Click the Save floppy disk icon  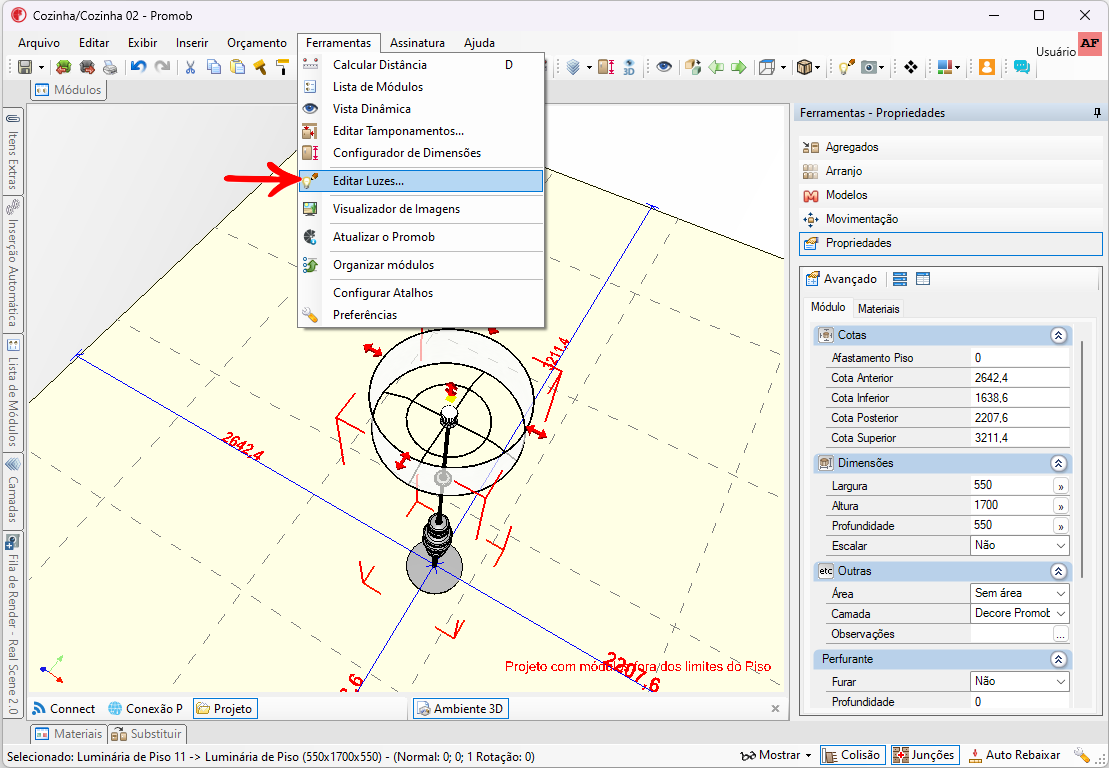(x=25, y=67)
